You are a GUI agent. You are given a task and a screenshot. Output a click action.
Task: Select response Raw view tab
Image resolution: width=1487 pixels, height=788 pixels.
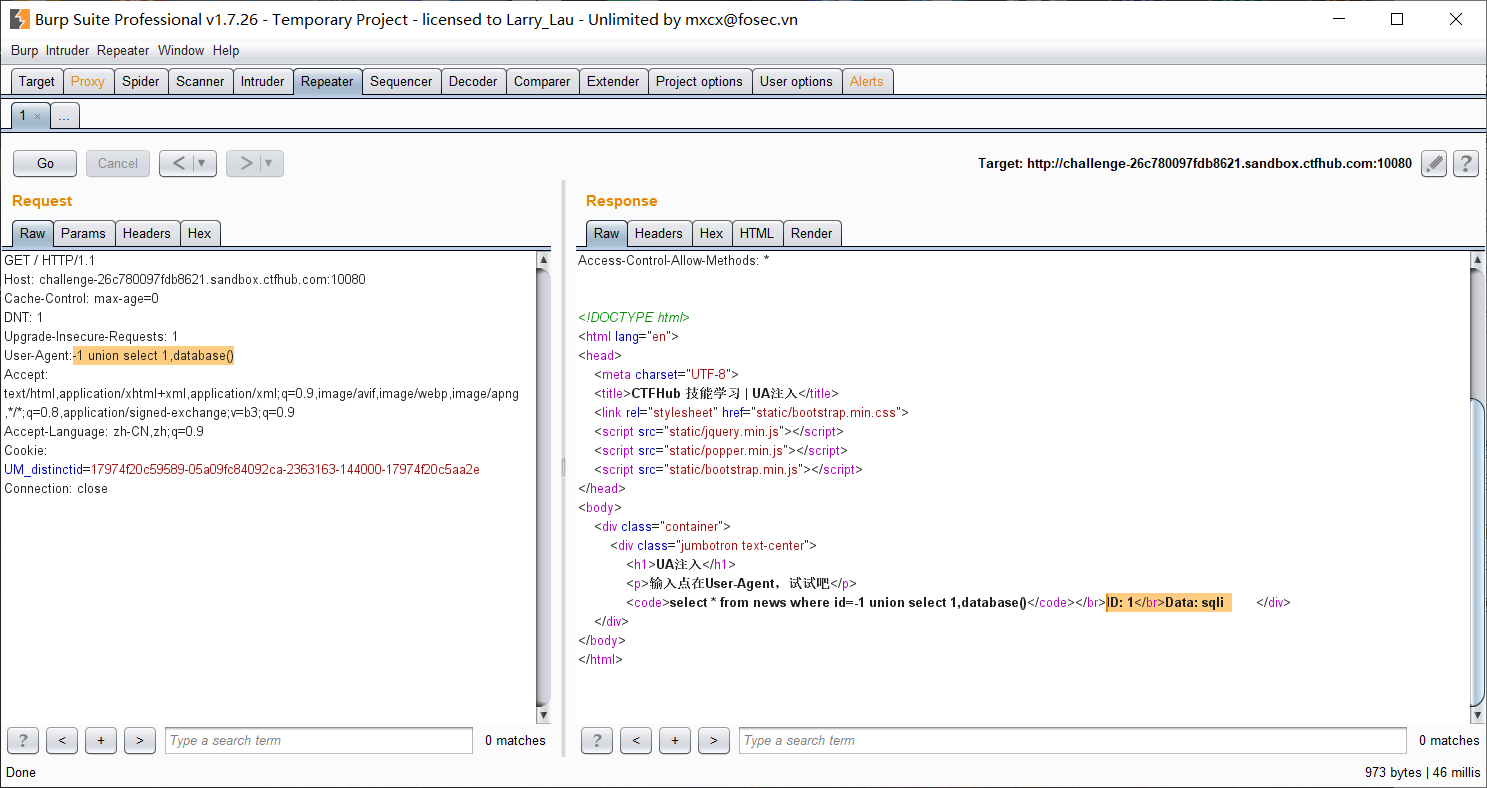tap(607, 233)
